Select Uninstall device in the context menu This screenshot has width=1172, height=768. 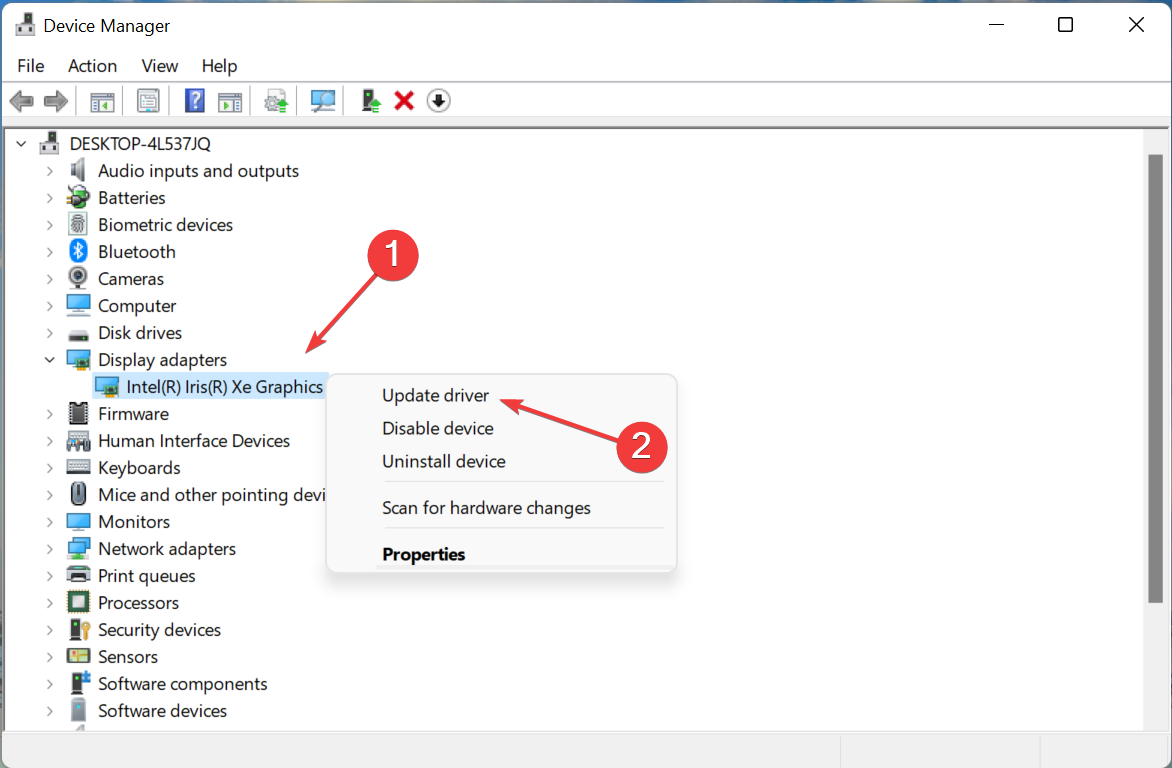(x=443, y=462)
